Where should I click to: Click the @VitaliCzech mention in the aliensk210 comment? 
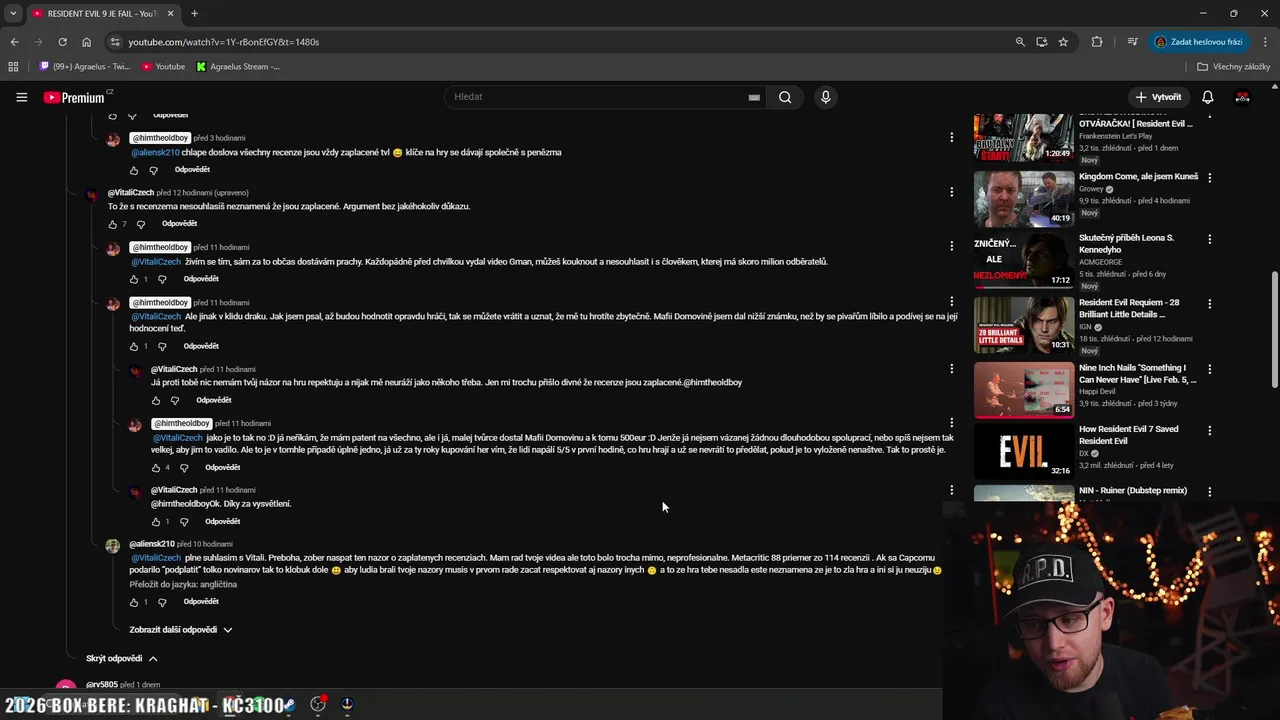click(x=155, y=558)
